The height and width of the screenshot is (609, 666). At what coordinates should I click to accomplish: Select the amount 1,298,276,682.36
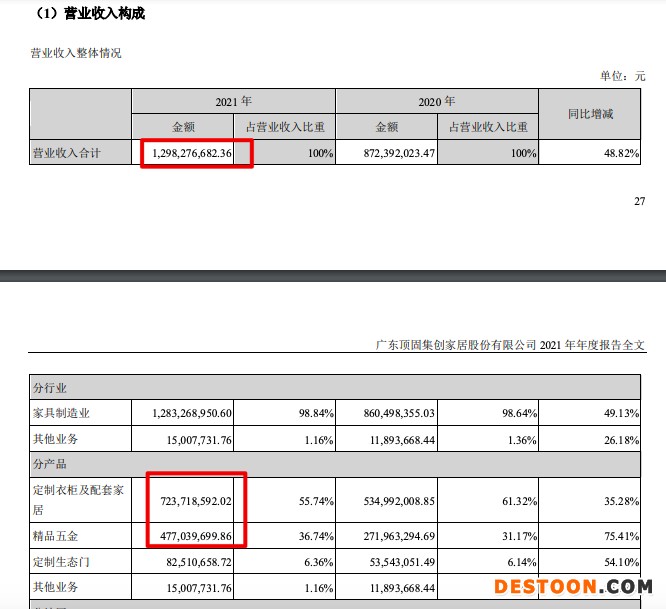192,153
